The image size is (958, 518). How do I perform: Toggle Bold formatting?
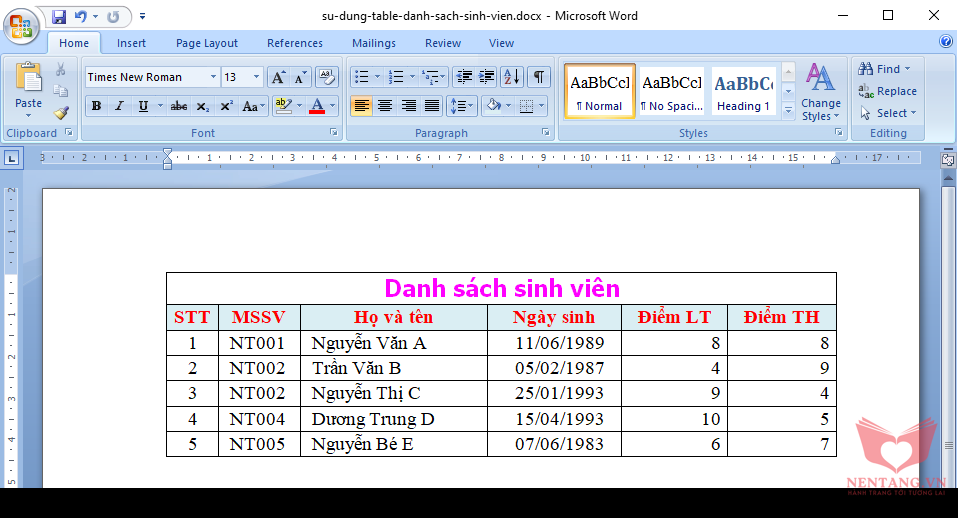click(x=96, y=106)
